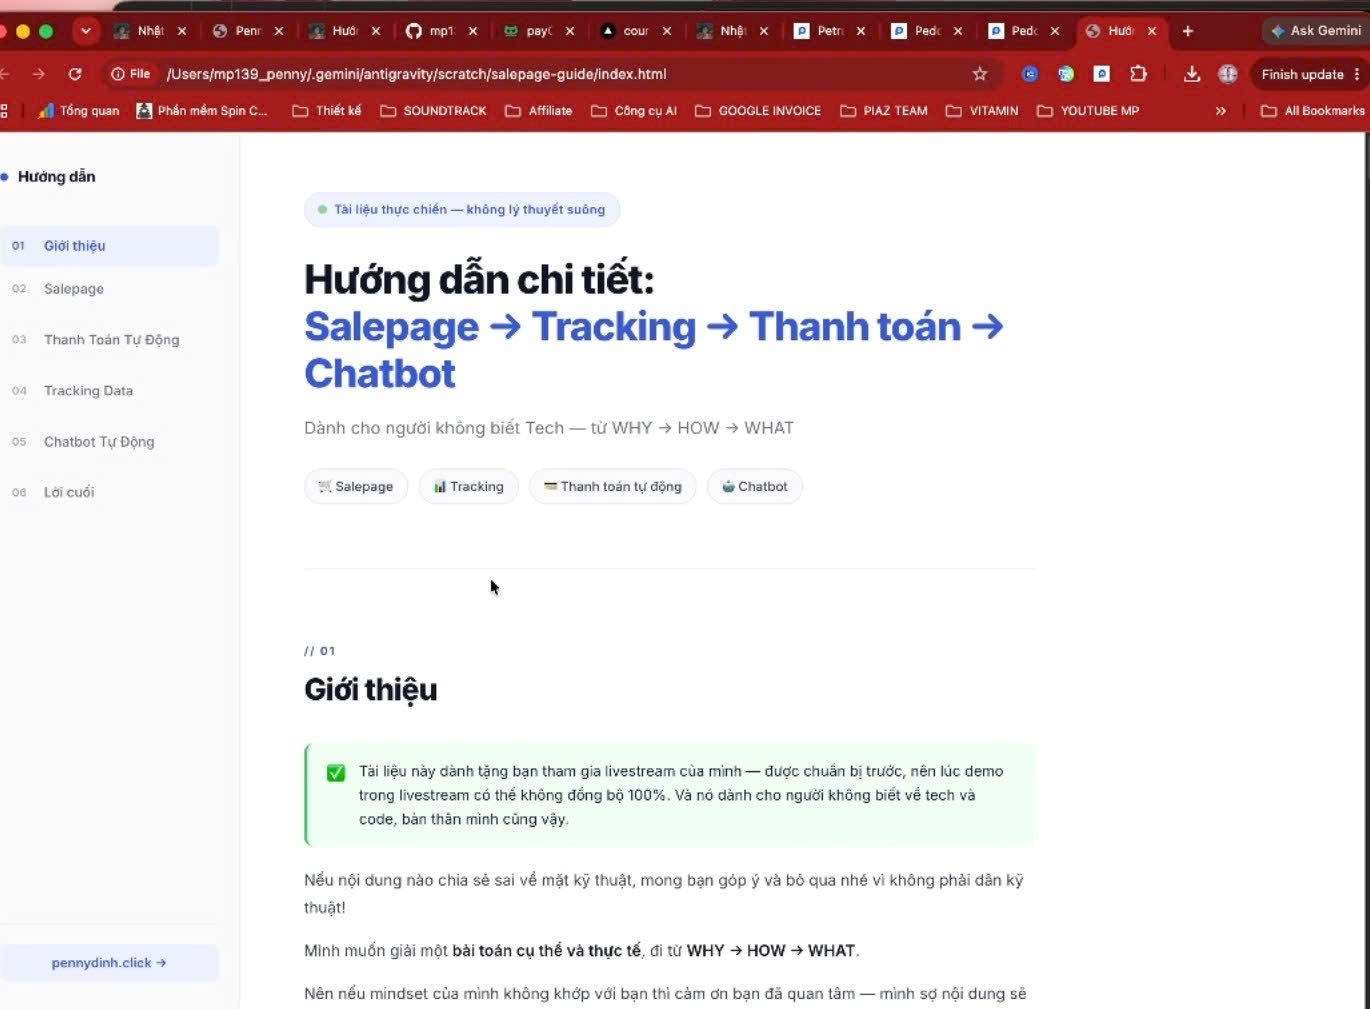Open the SOUNDTRACK bookmarks folder
This screenshot has width=1370, height=1009.
(x=434, y=111)
